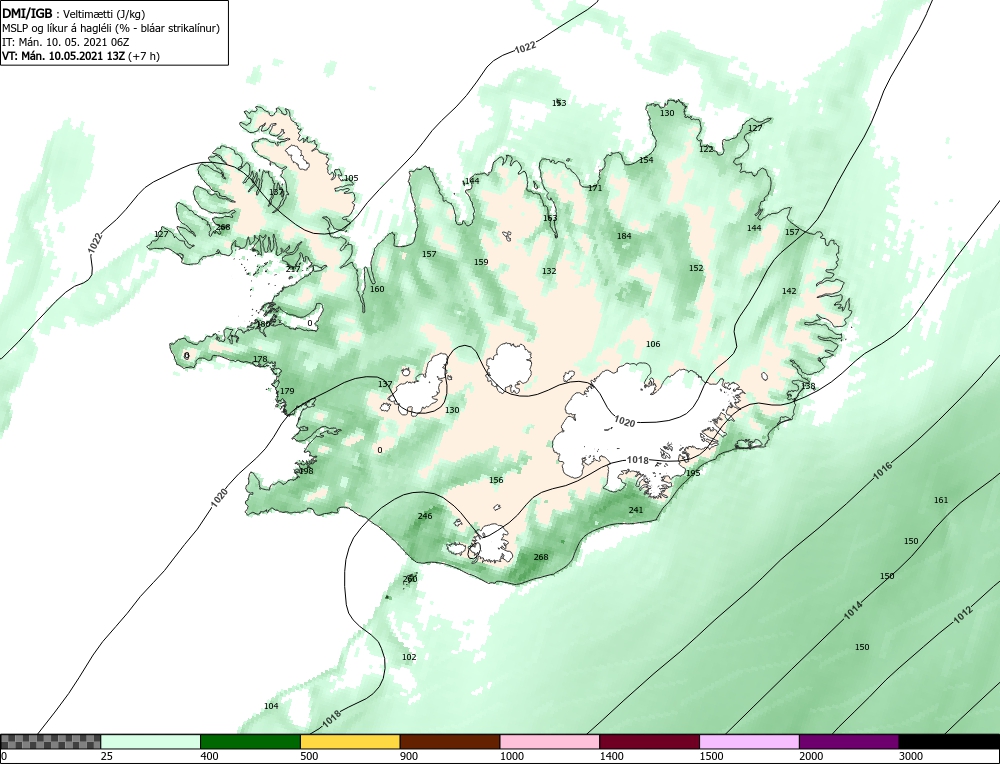Click the map value "122"
The width and height of the screenshot is (1000, 764).
coord(706,149)
